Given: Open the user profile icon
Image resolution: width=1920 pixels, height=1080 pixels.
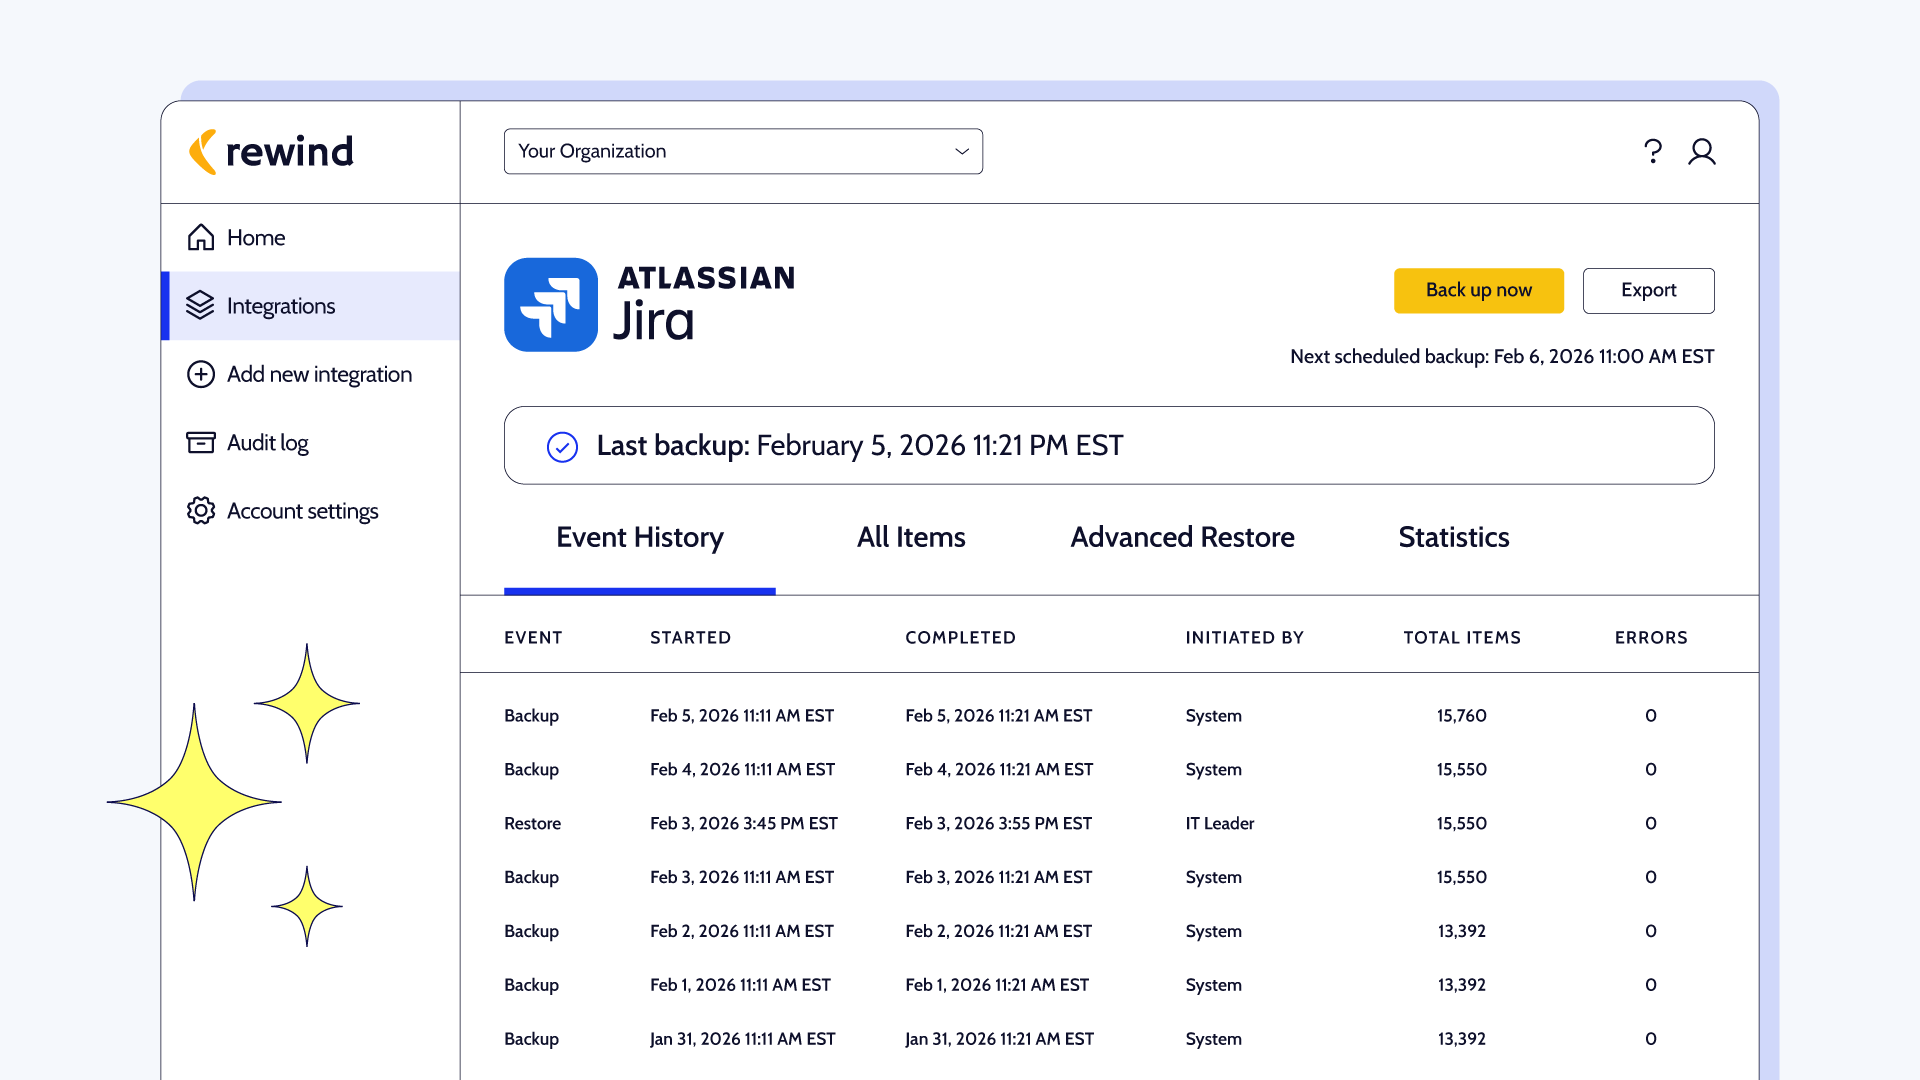Looking at the screenshot, I should click(1702, 151).
